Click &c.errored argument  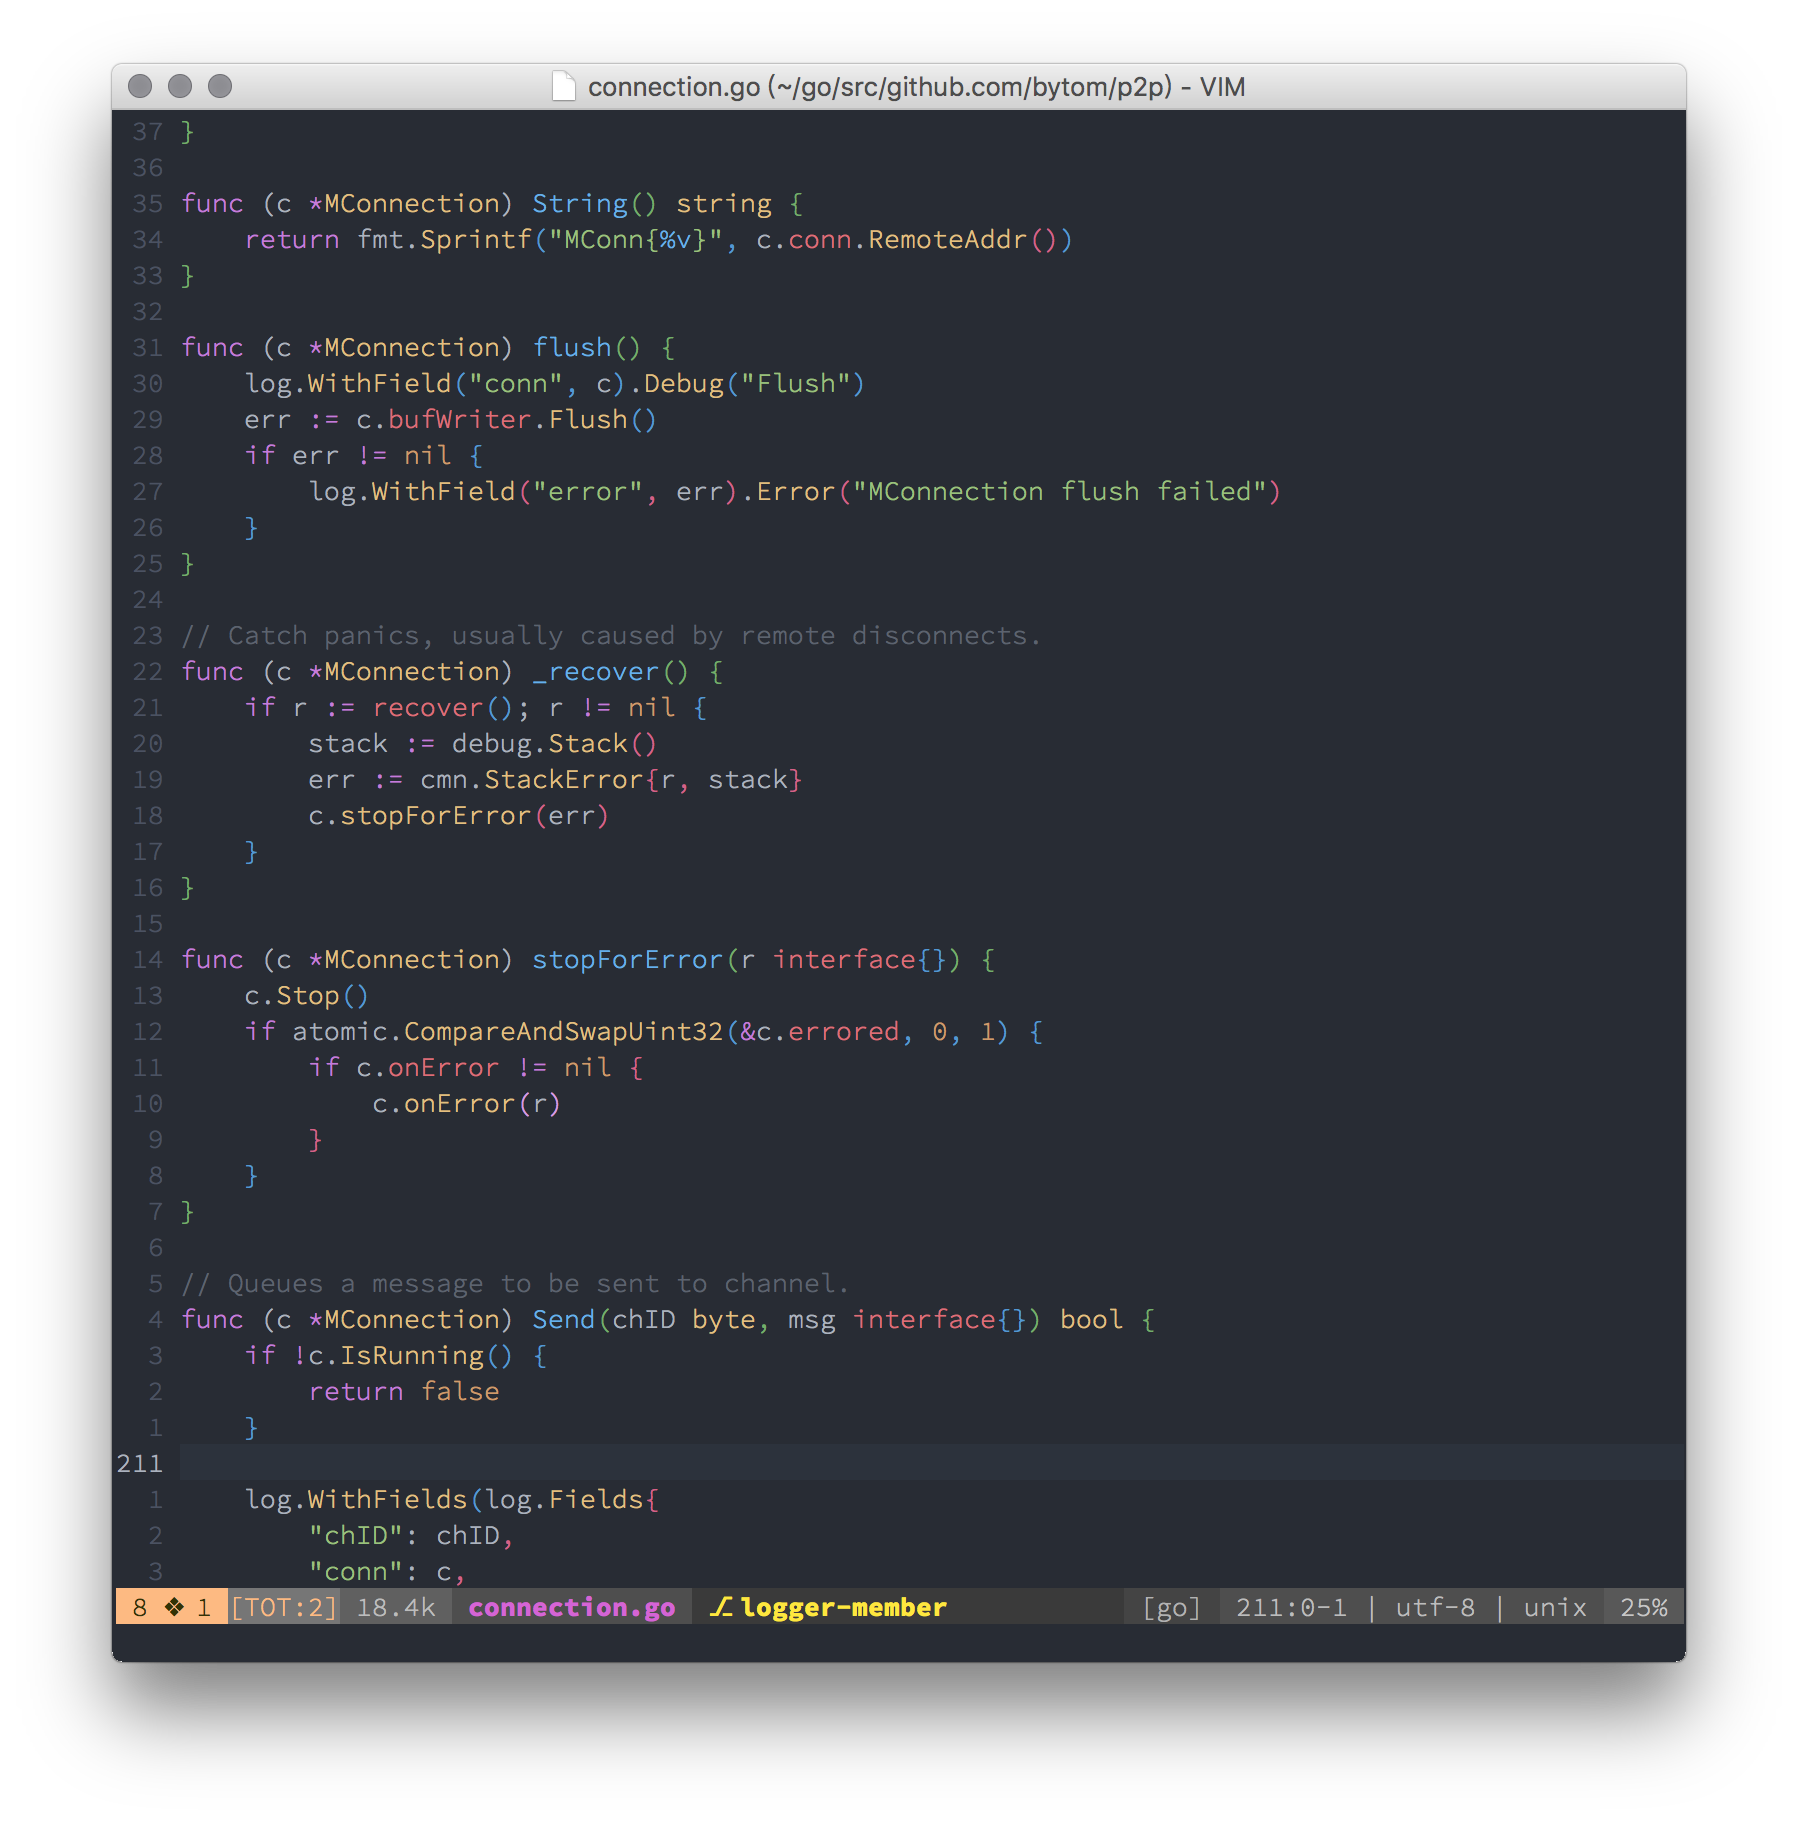[x=819, y=1031]
